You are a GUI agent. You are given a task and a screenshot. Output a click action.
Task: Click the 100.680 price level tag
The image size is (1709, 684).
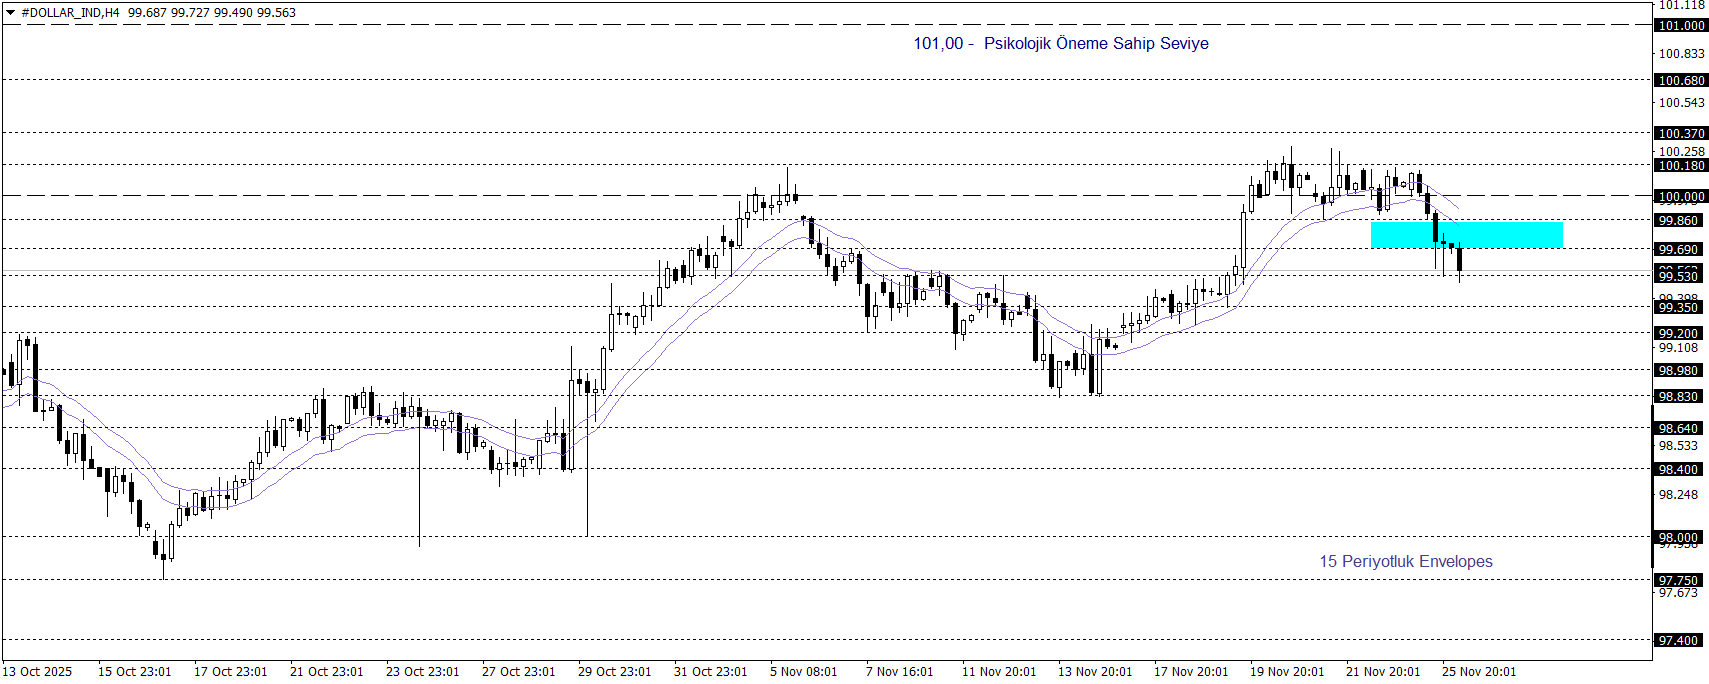coord(1680,81)
